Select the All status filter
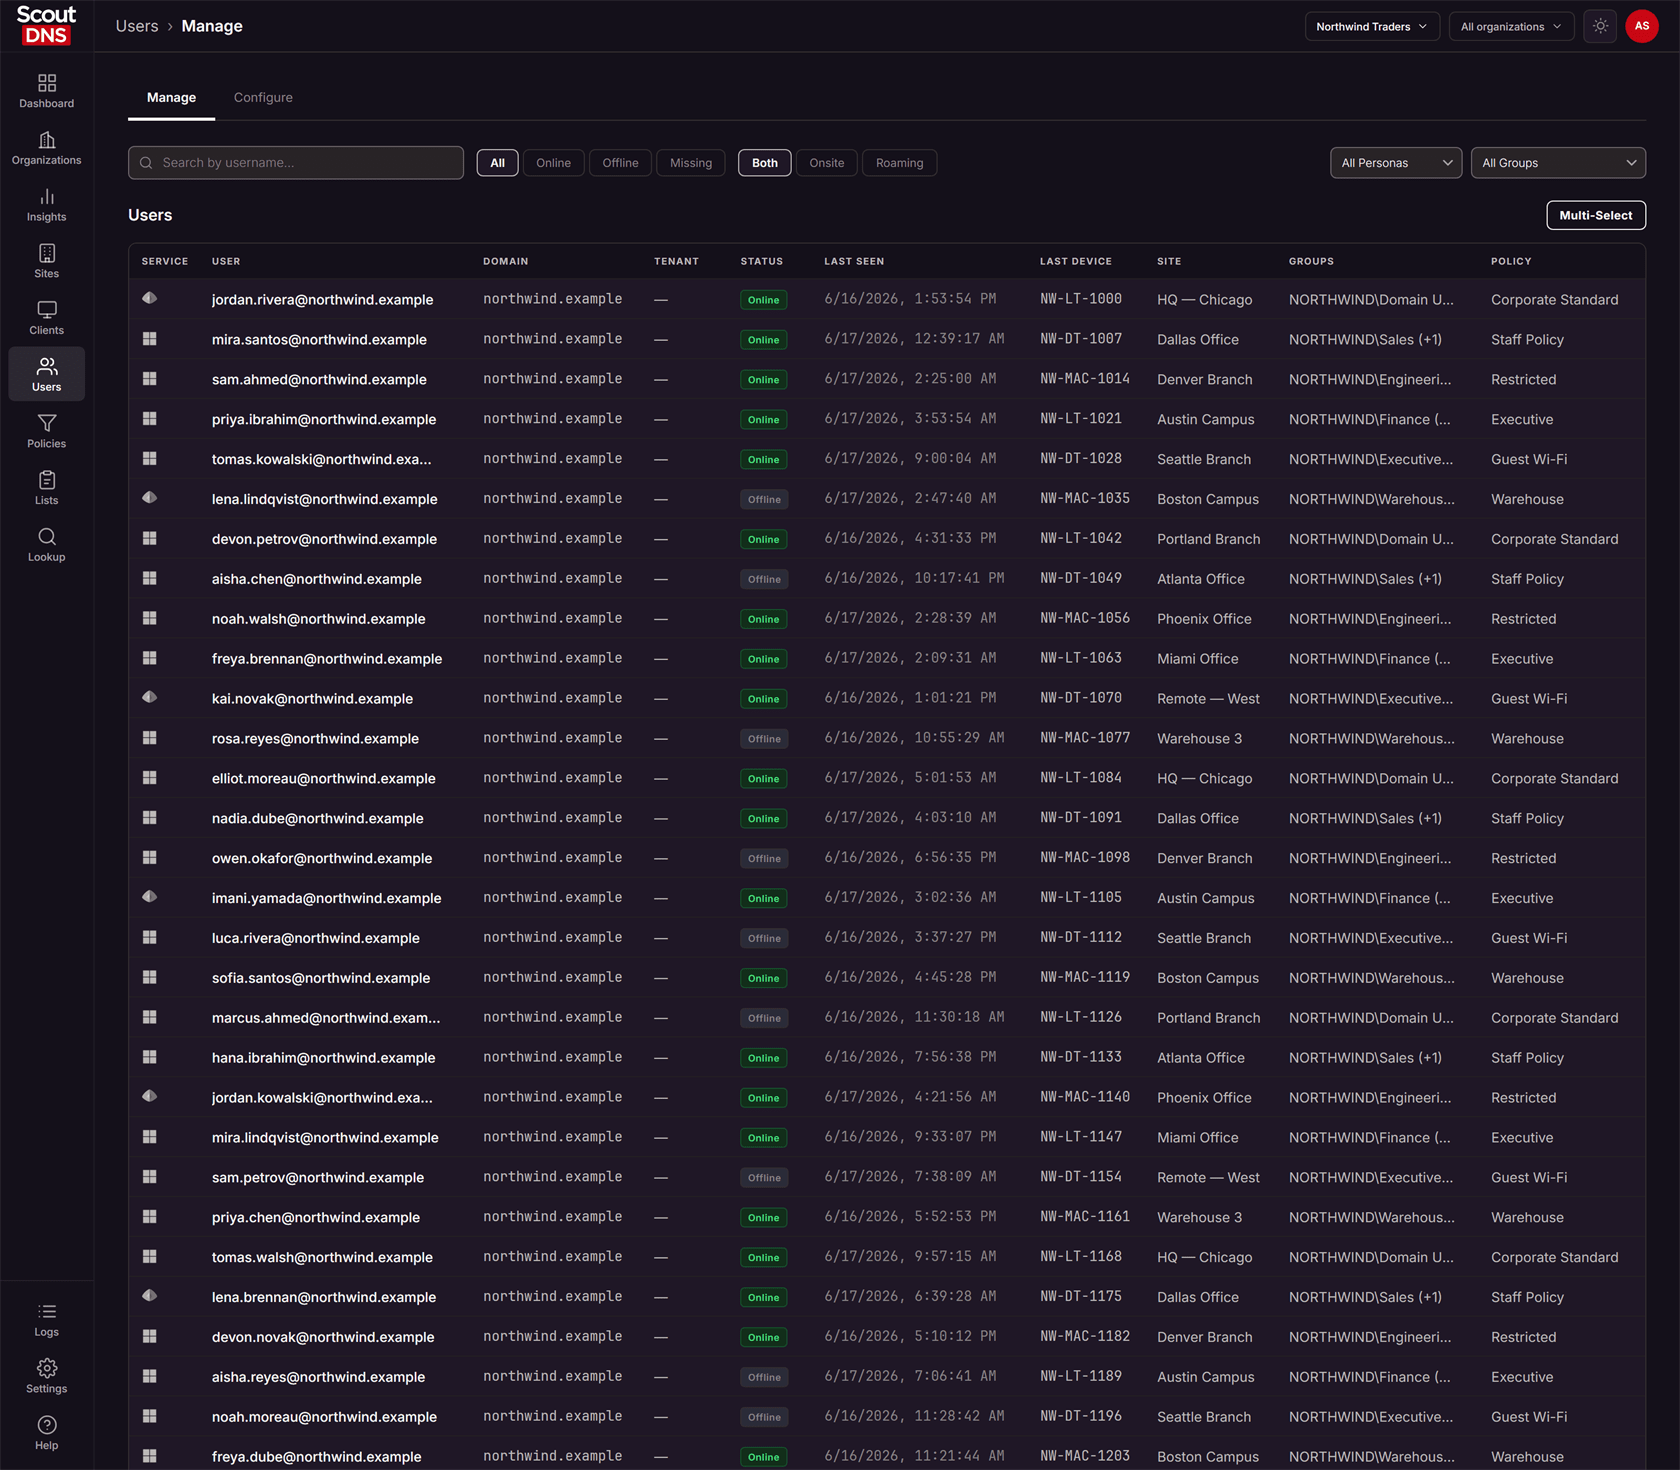This screenshot has height=1470, width=1680. [497, 163]
